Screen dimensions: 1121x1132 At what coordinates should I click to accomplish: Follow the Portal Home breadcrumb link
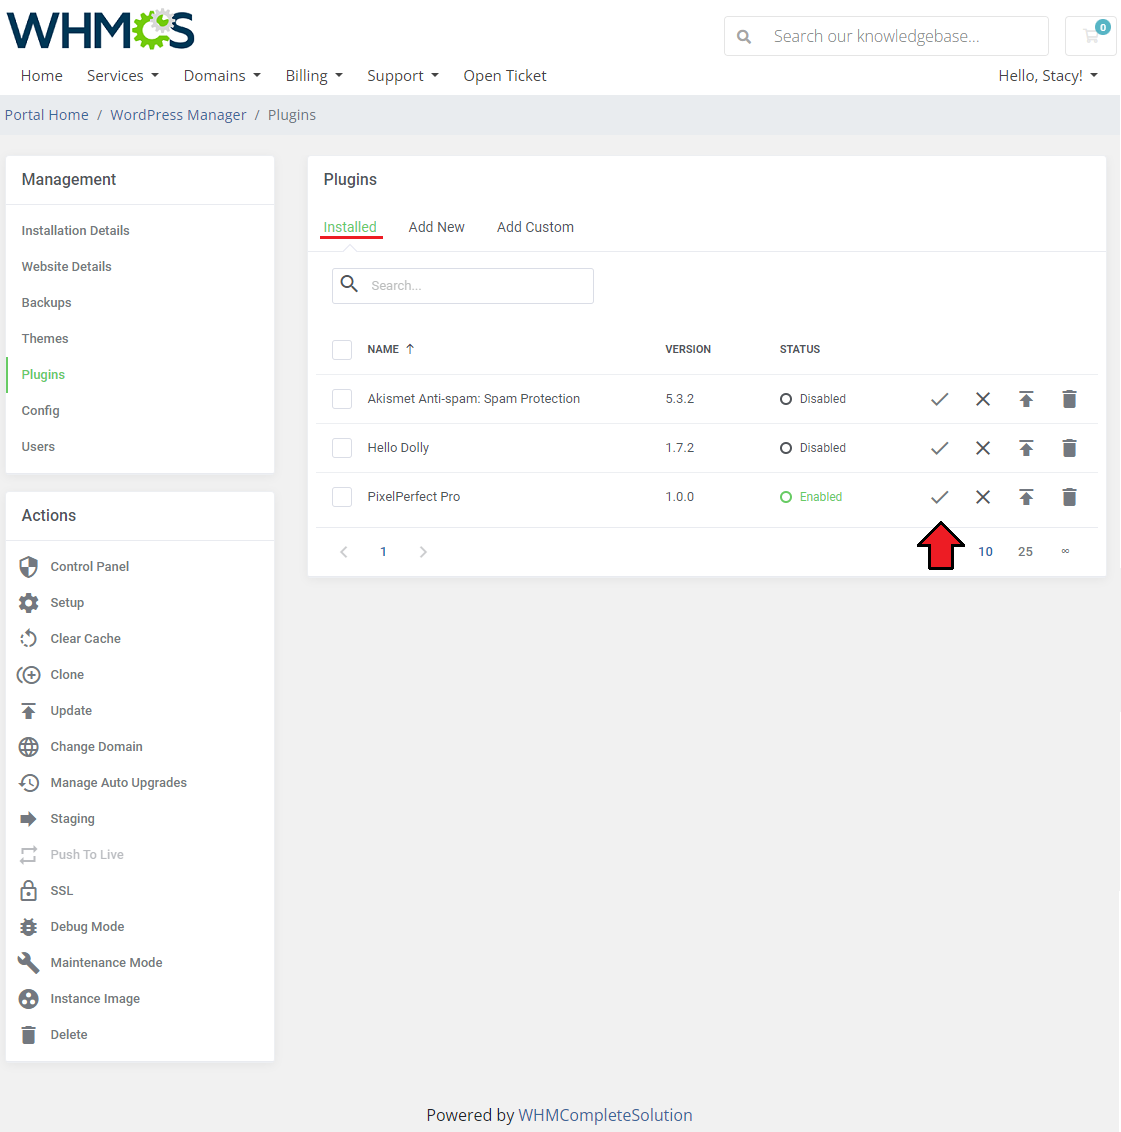coord(47,116)
